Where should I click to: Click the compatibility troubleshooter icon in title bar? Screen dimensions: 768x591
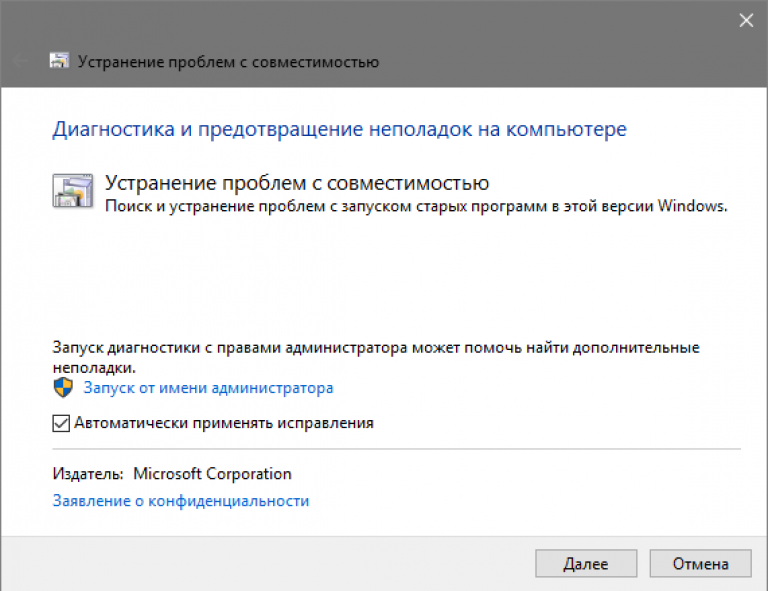[59, 61]
